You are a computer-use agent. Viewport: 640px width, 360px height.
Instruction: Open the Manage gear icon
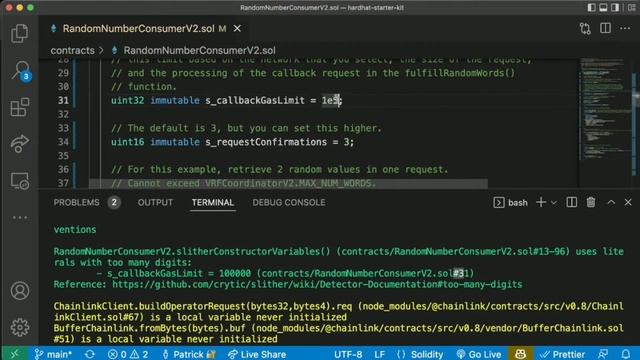click(x=20, y=327)
